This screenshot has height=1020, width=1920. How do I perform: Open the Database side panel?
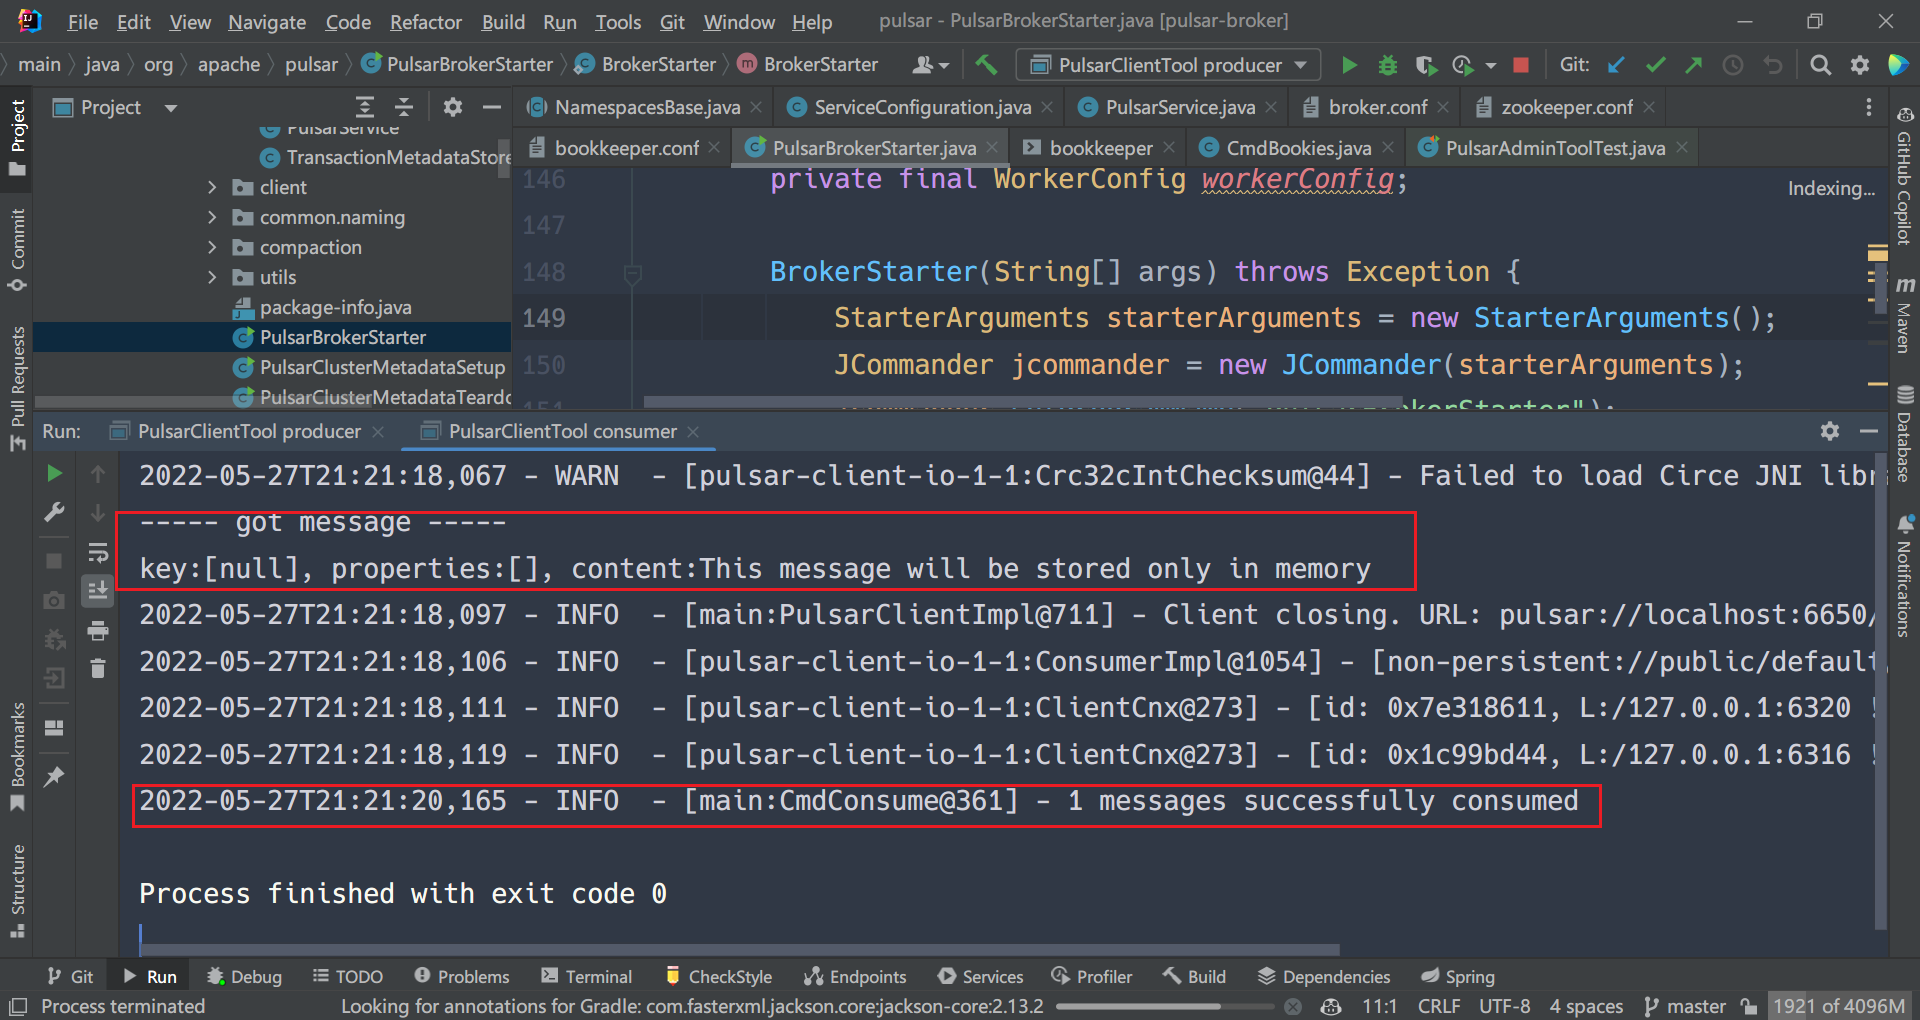click(1904, 433)
